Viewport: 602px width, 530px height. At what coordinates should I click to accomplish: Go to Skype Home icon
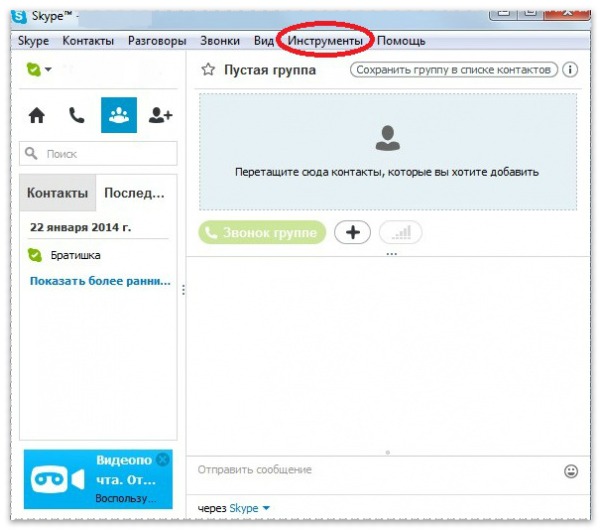[x=37, y=115]
